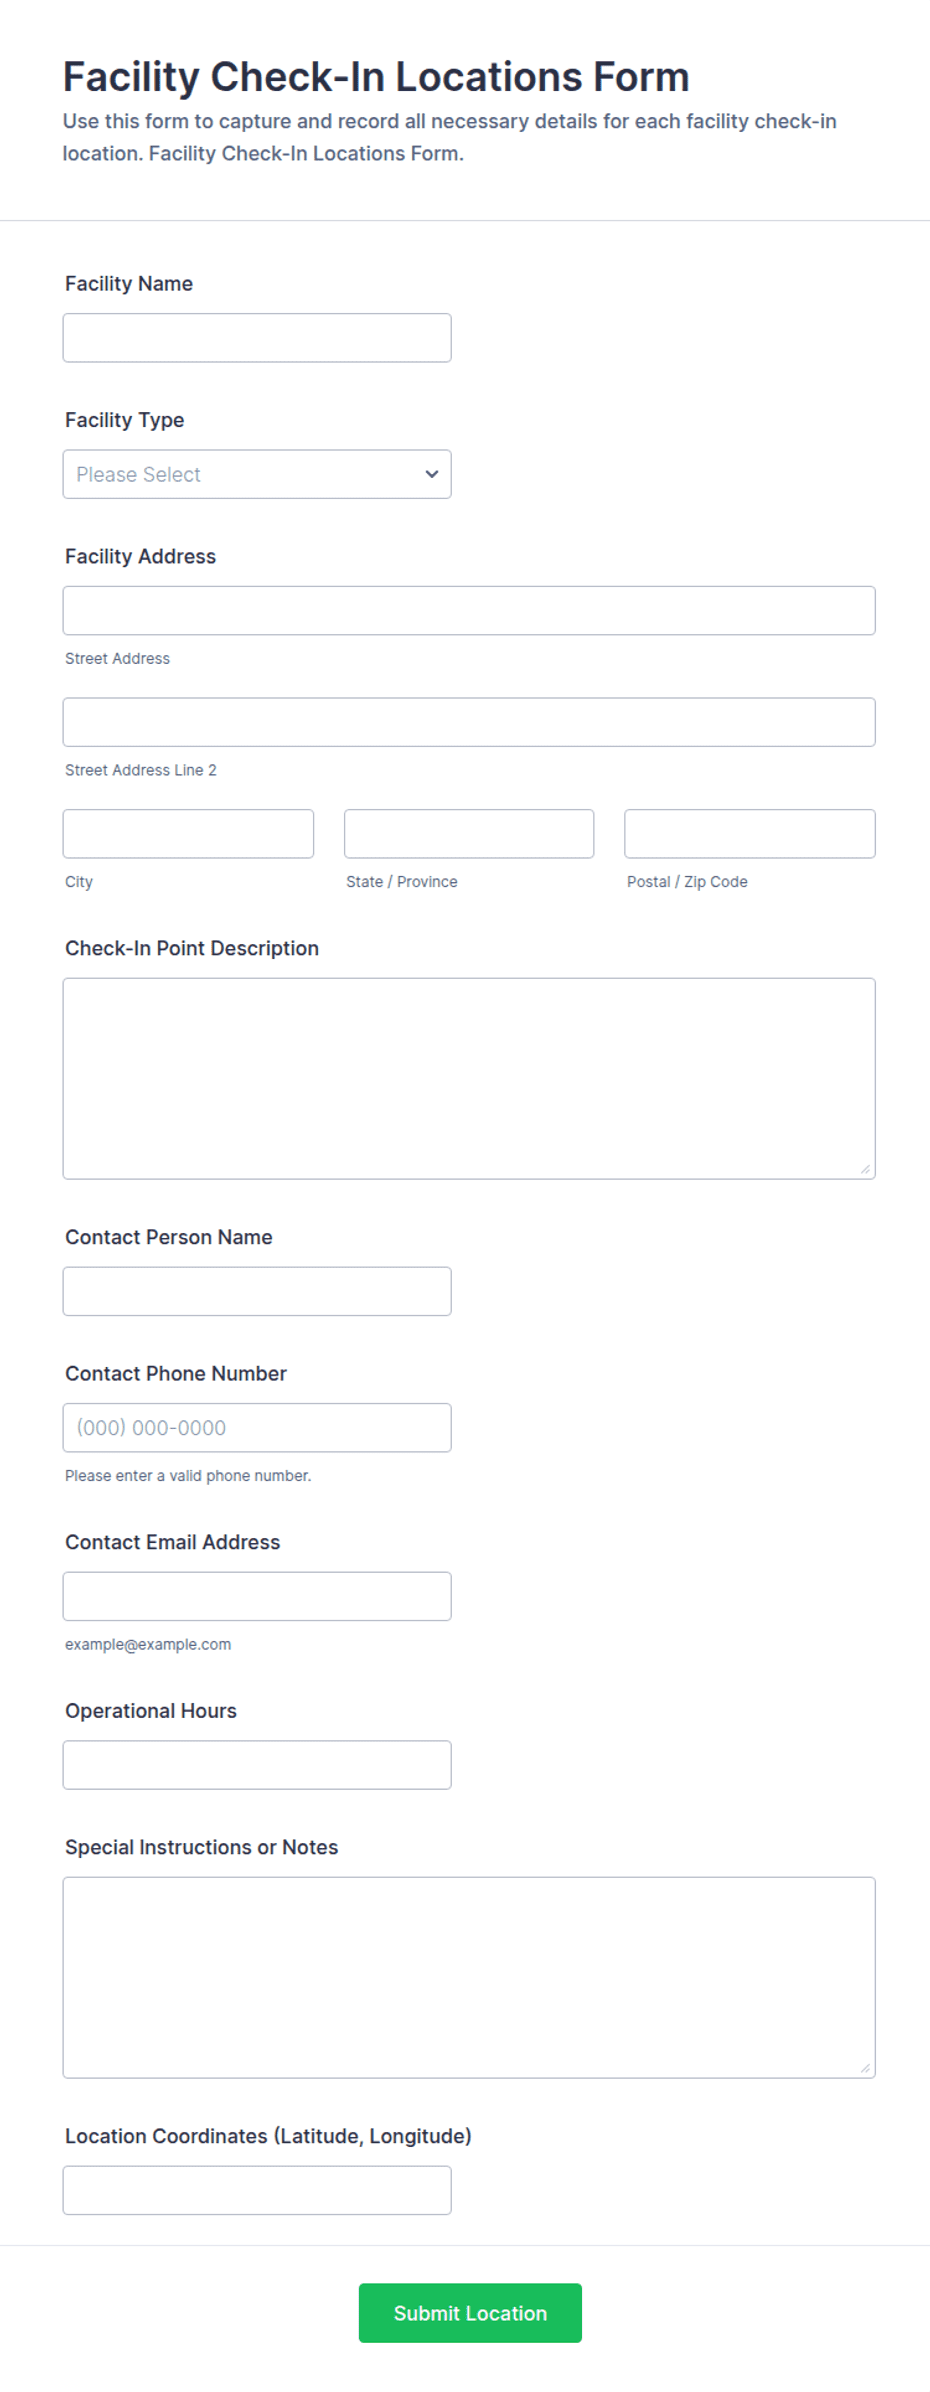The image size is (930, 2392).
Task: Click the Operational Hours input
Action: click(x=257, y=1765)
